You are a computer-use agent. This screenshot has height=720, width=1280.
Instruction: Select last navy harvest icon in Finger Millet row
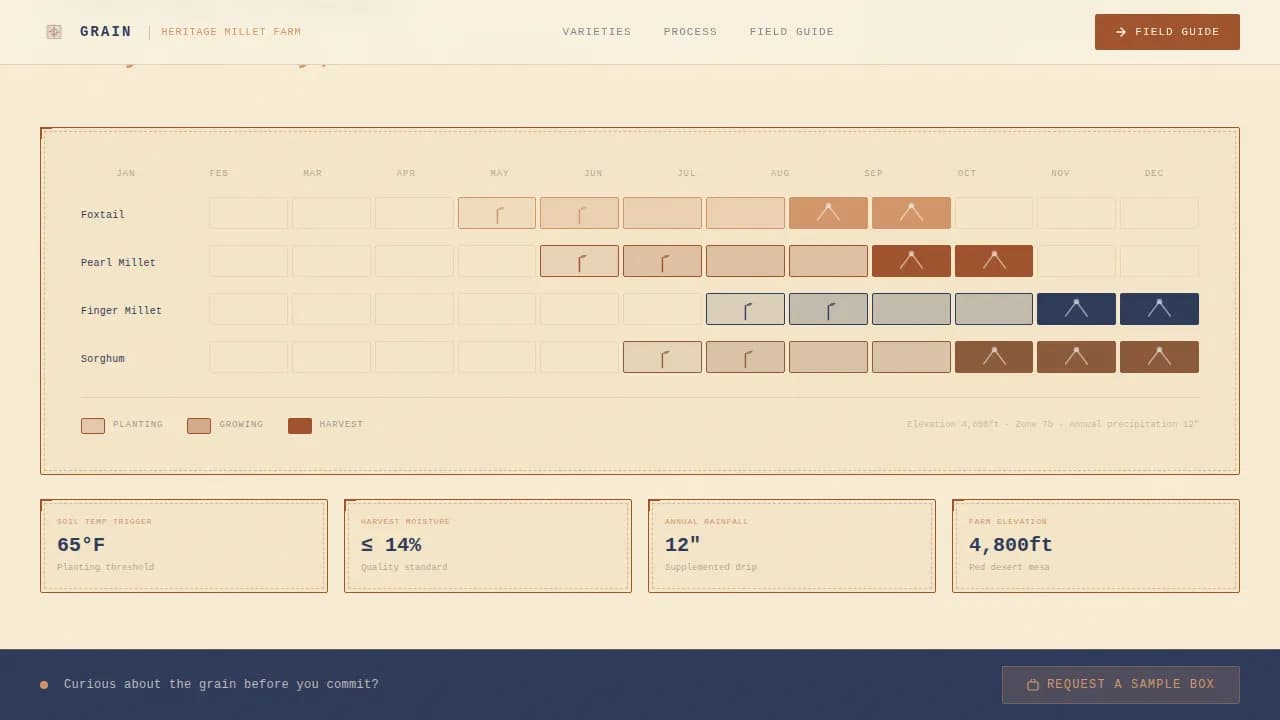1159,308
